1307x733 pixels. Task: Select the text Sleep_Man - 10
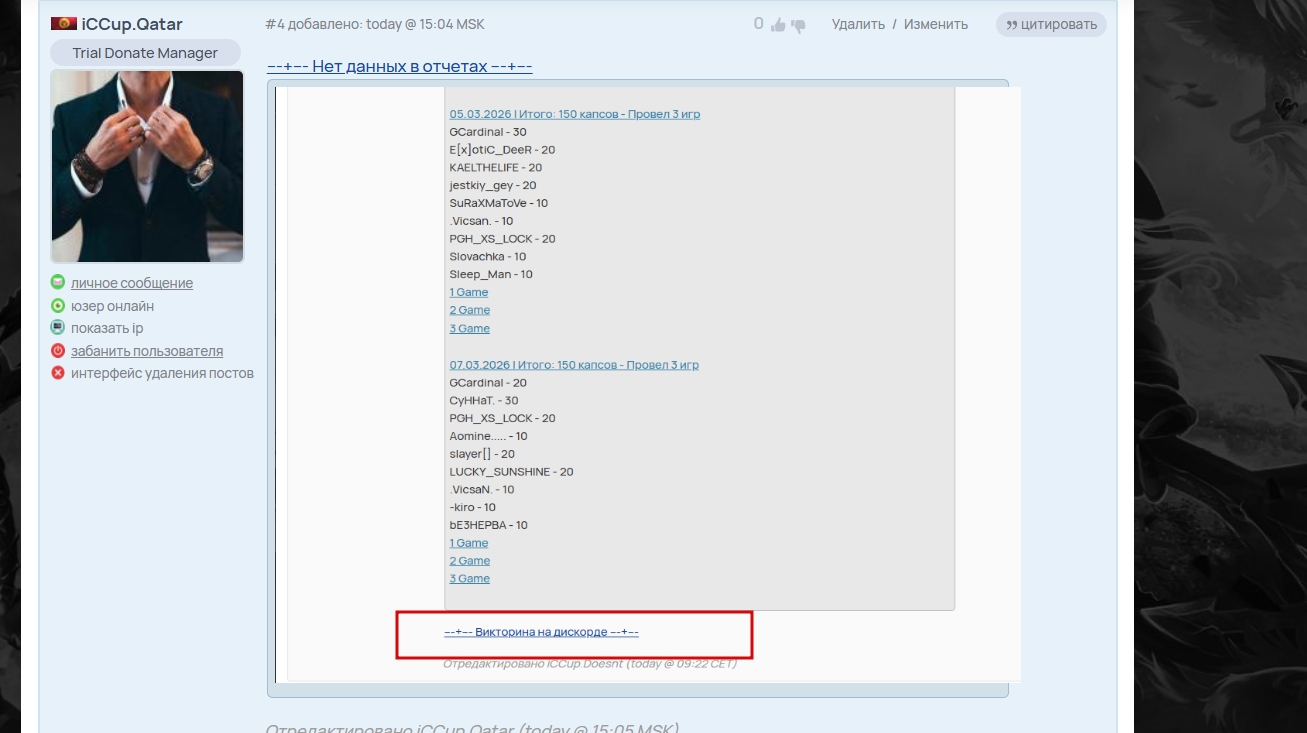(x=491, y=274)
